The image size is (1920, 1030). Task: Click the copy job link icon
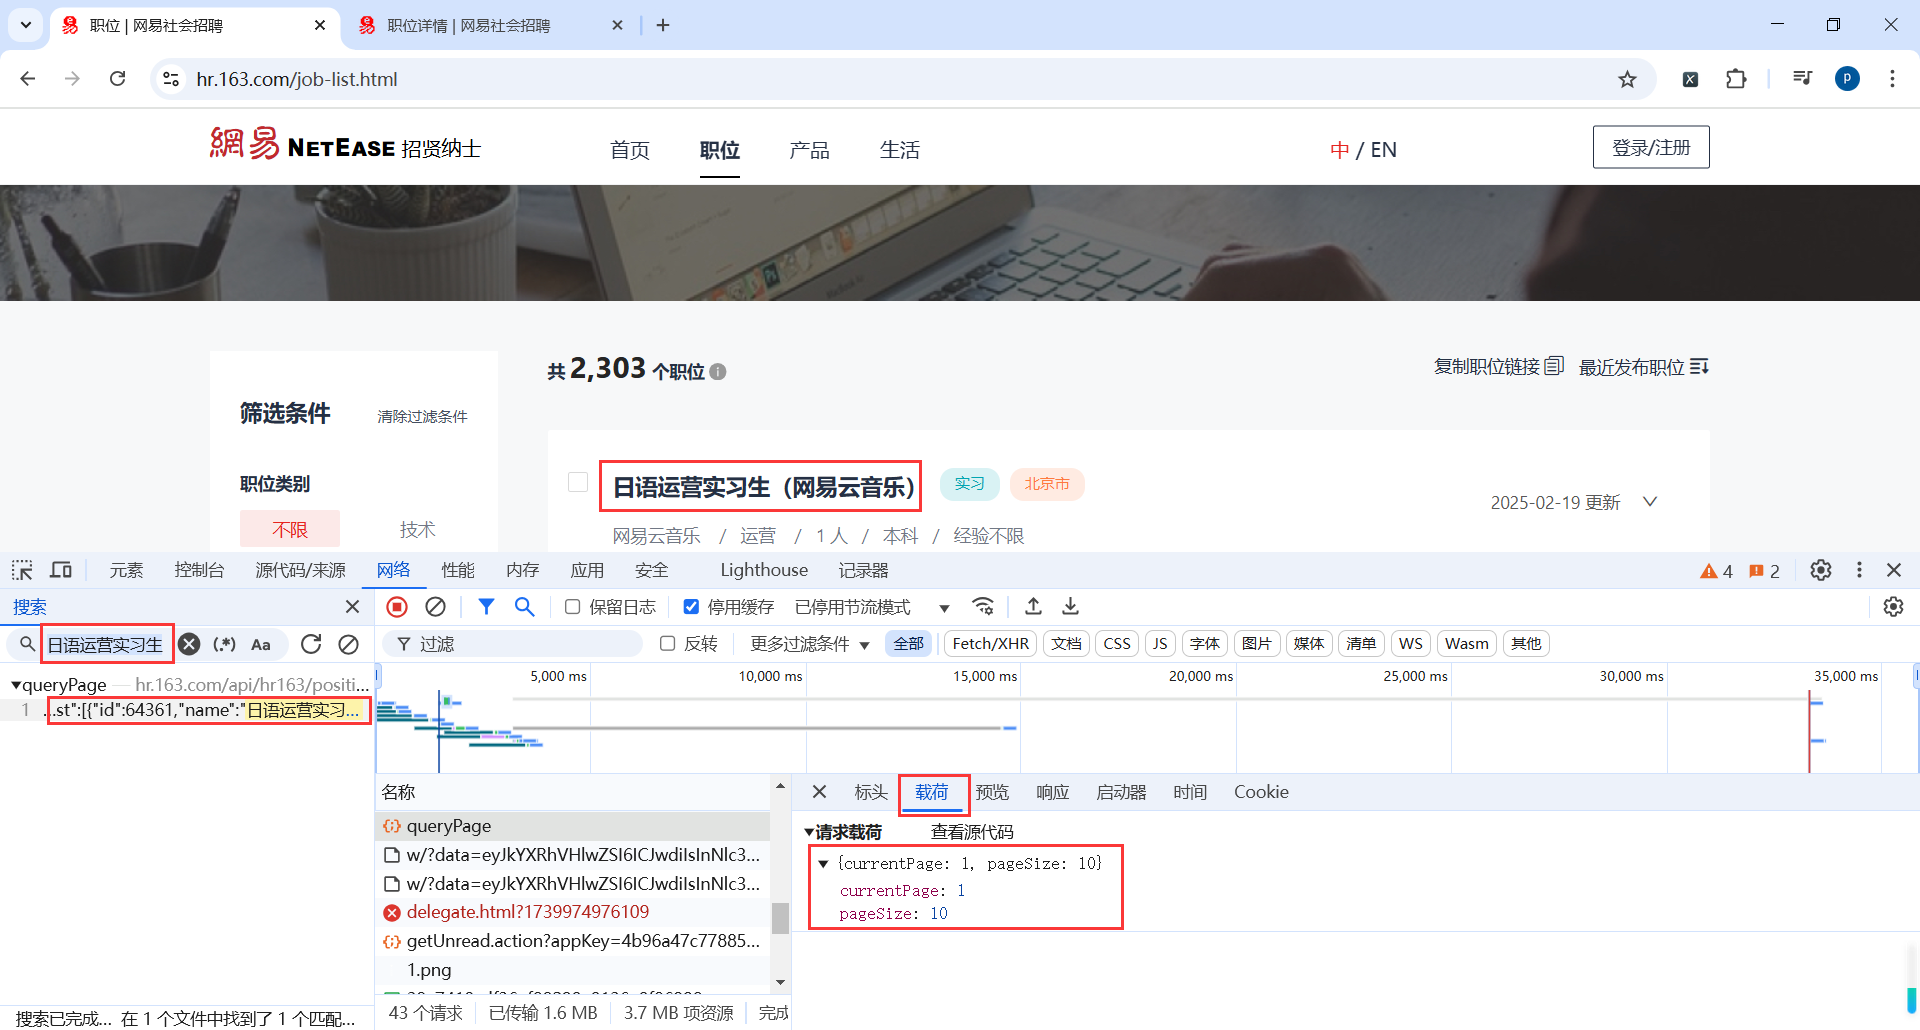pos(1554,366)
